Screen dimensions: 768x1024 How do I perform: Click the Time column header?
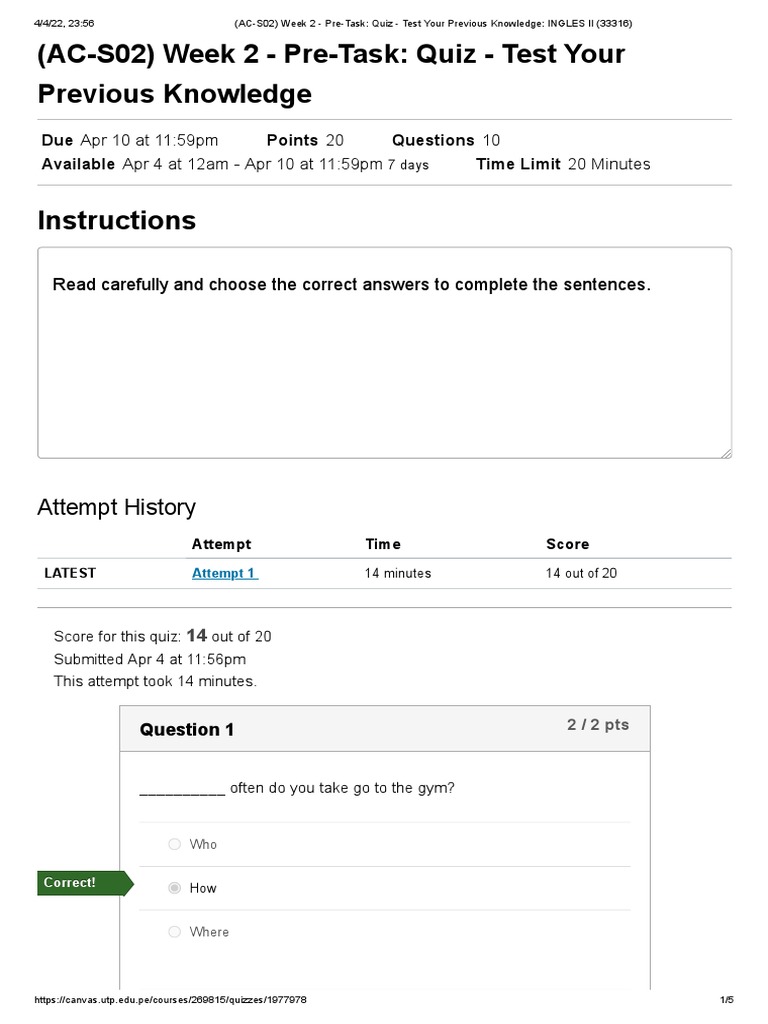383,544
